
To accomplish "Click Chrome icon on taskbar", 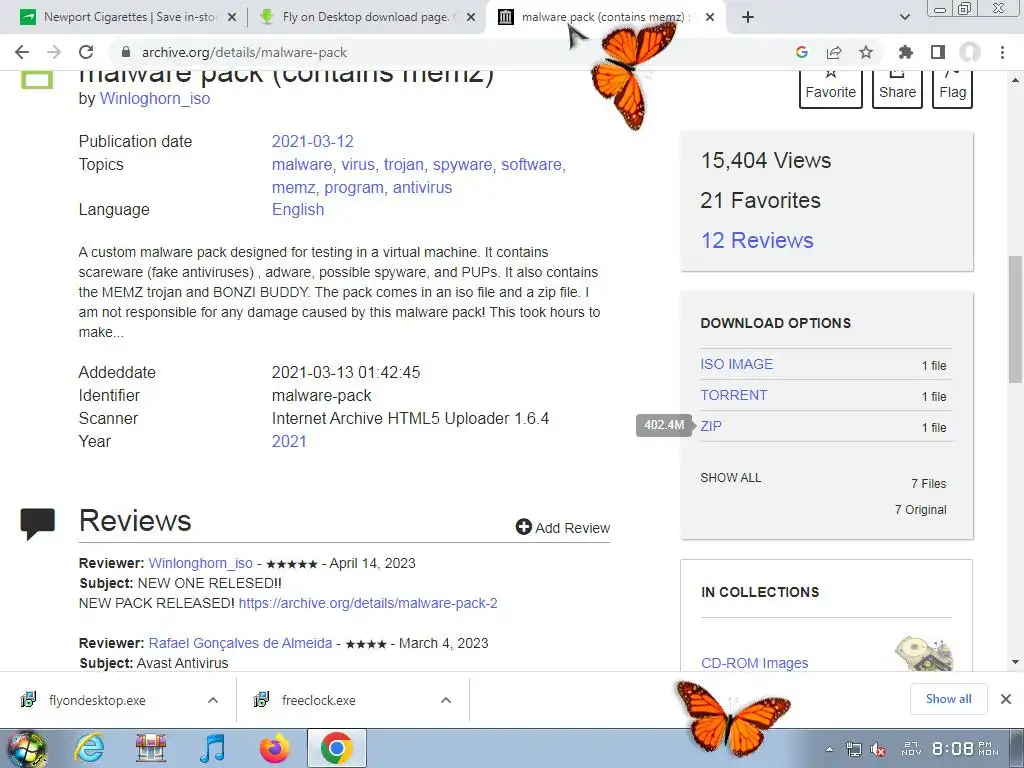I will (x=336, y=748).
